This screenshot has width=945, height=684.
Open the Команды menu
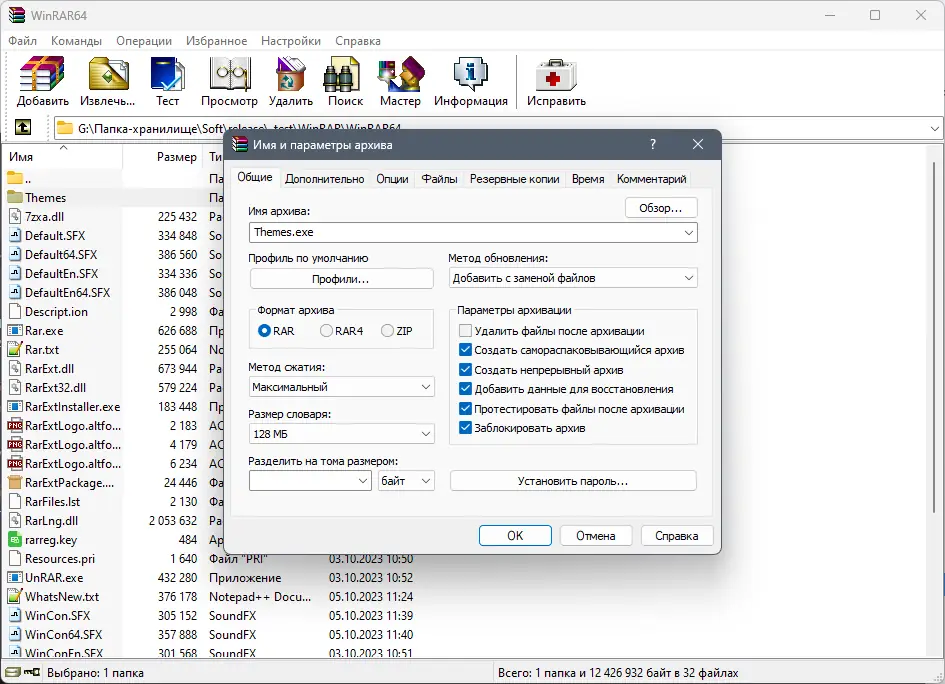[x=76, y=41]
